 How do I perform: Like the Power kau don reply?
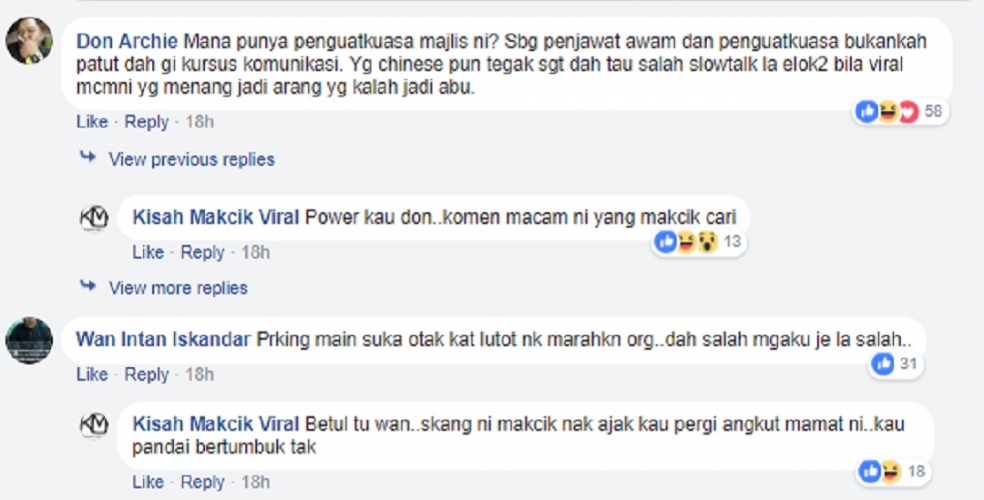coord(148,252)
